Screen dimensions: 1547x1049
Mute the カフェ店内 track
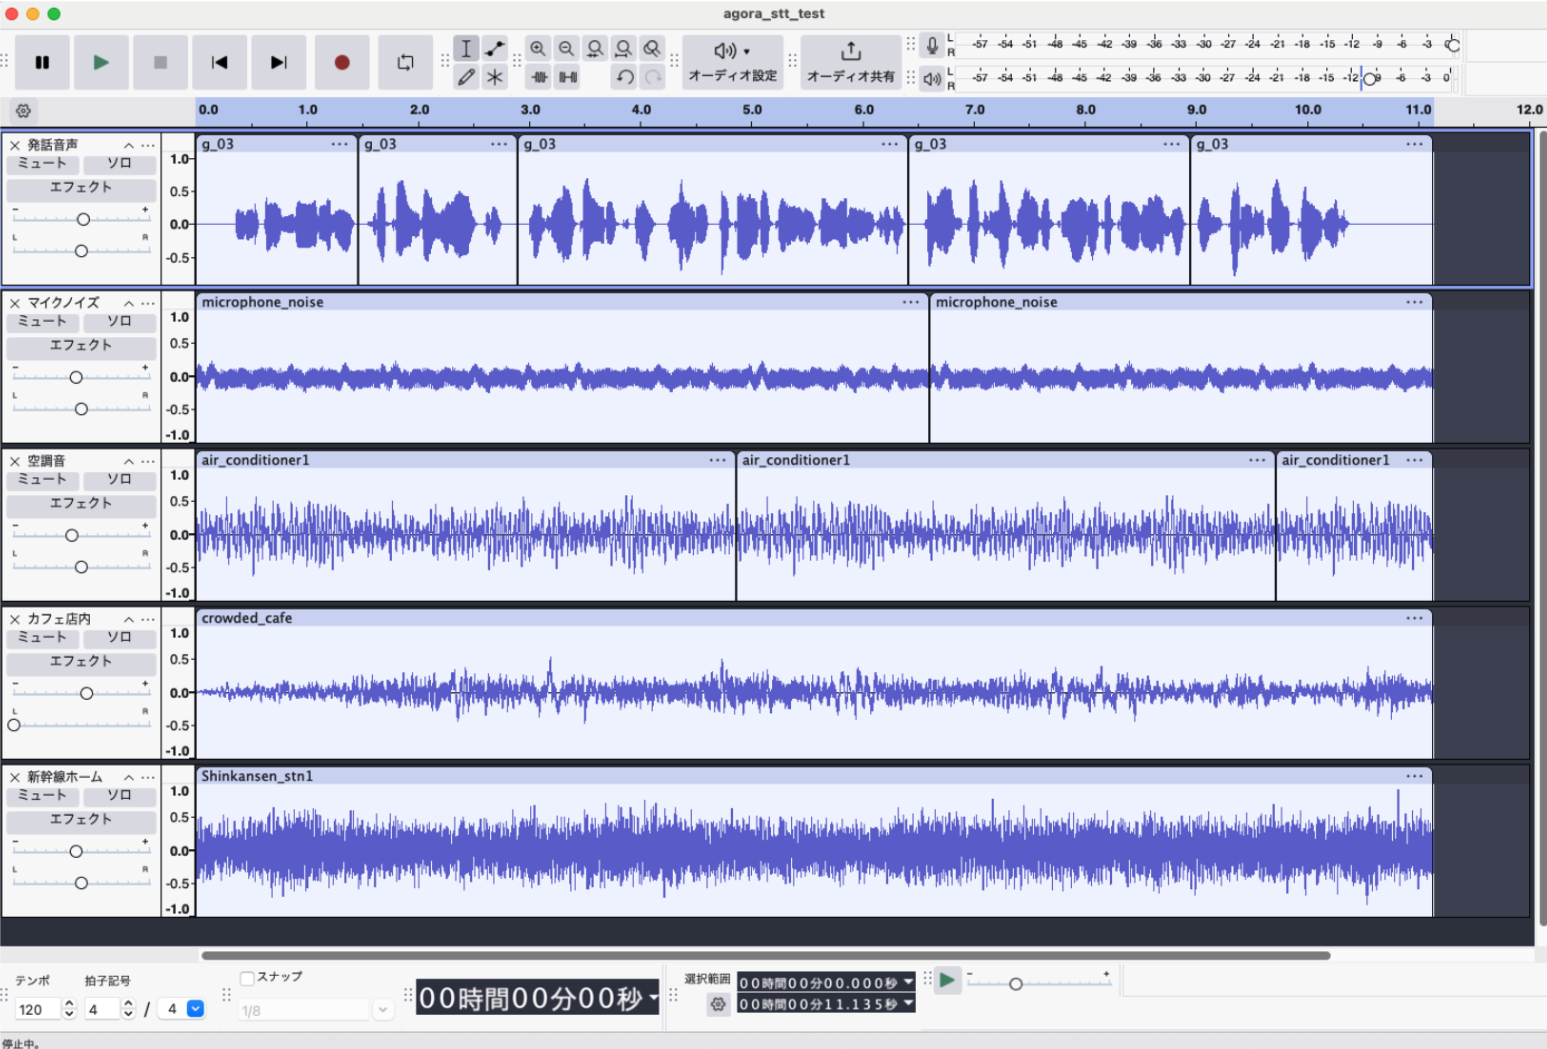pos(42,637)
